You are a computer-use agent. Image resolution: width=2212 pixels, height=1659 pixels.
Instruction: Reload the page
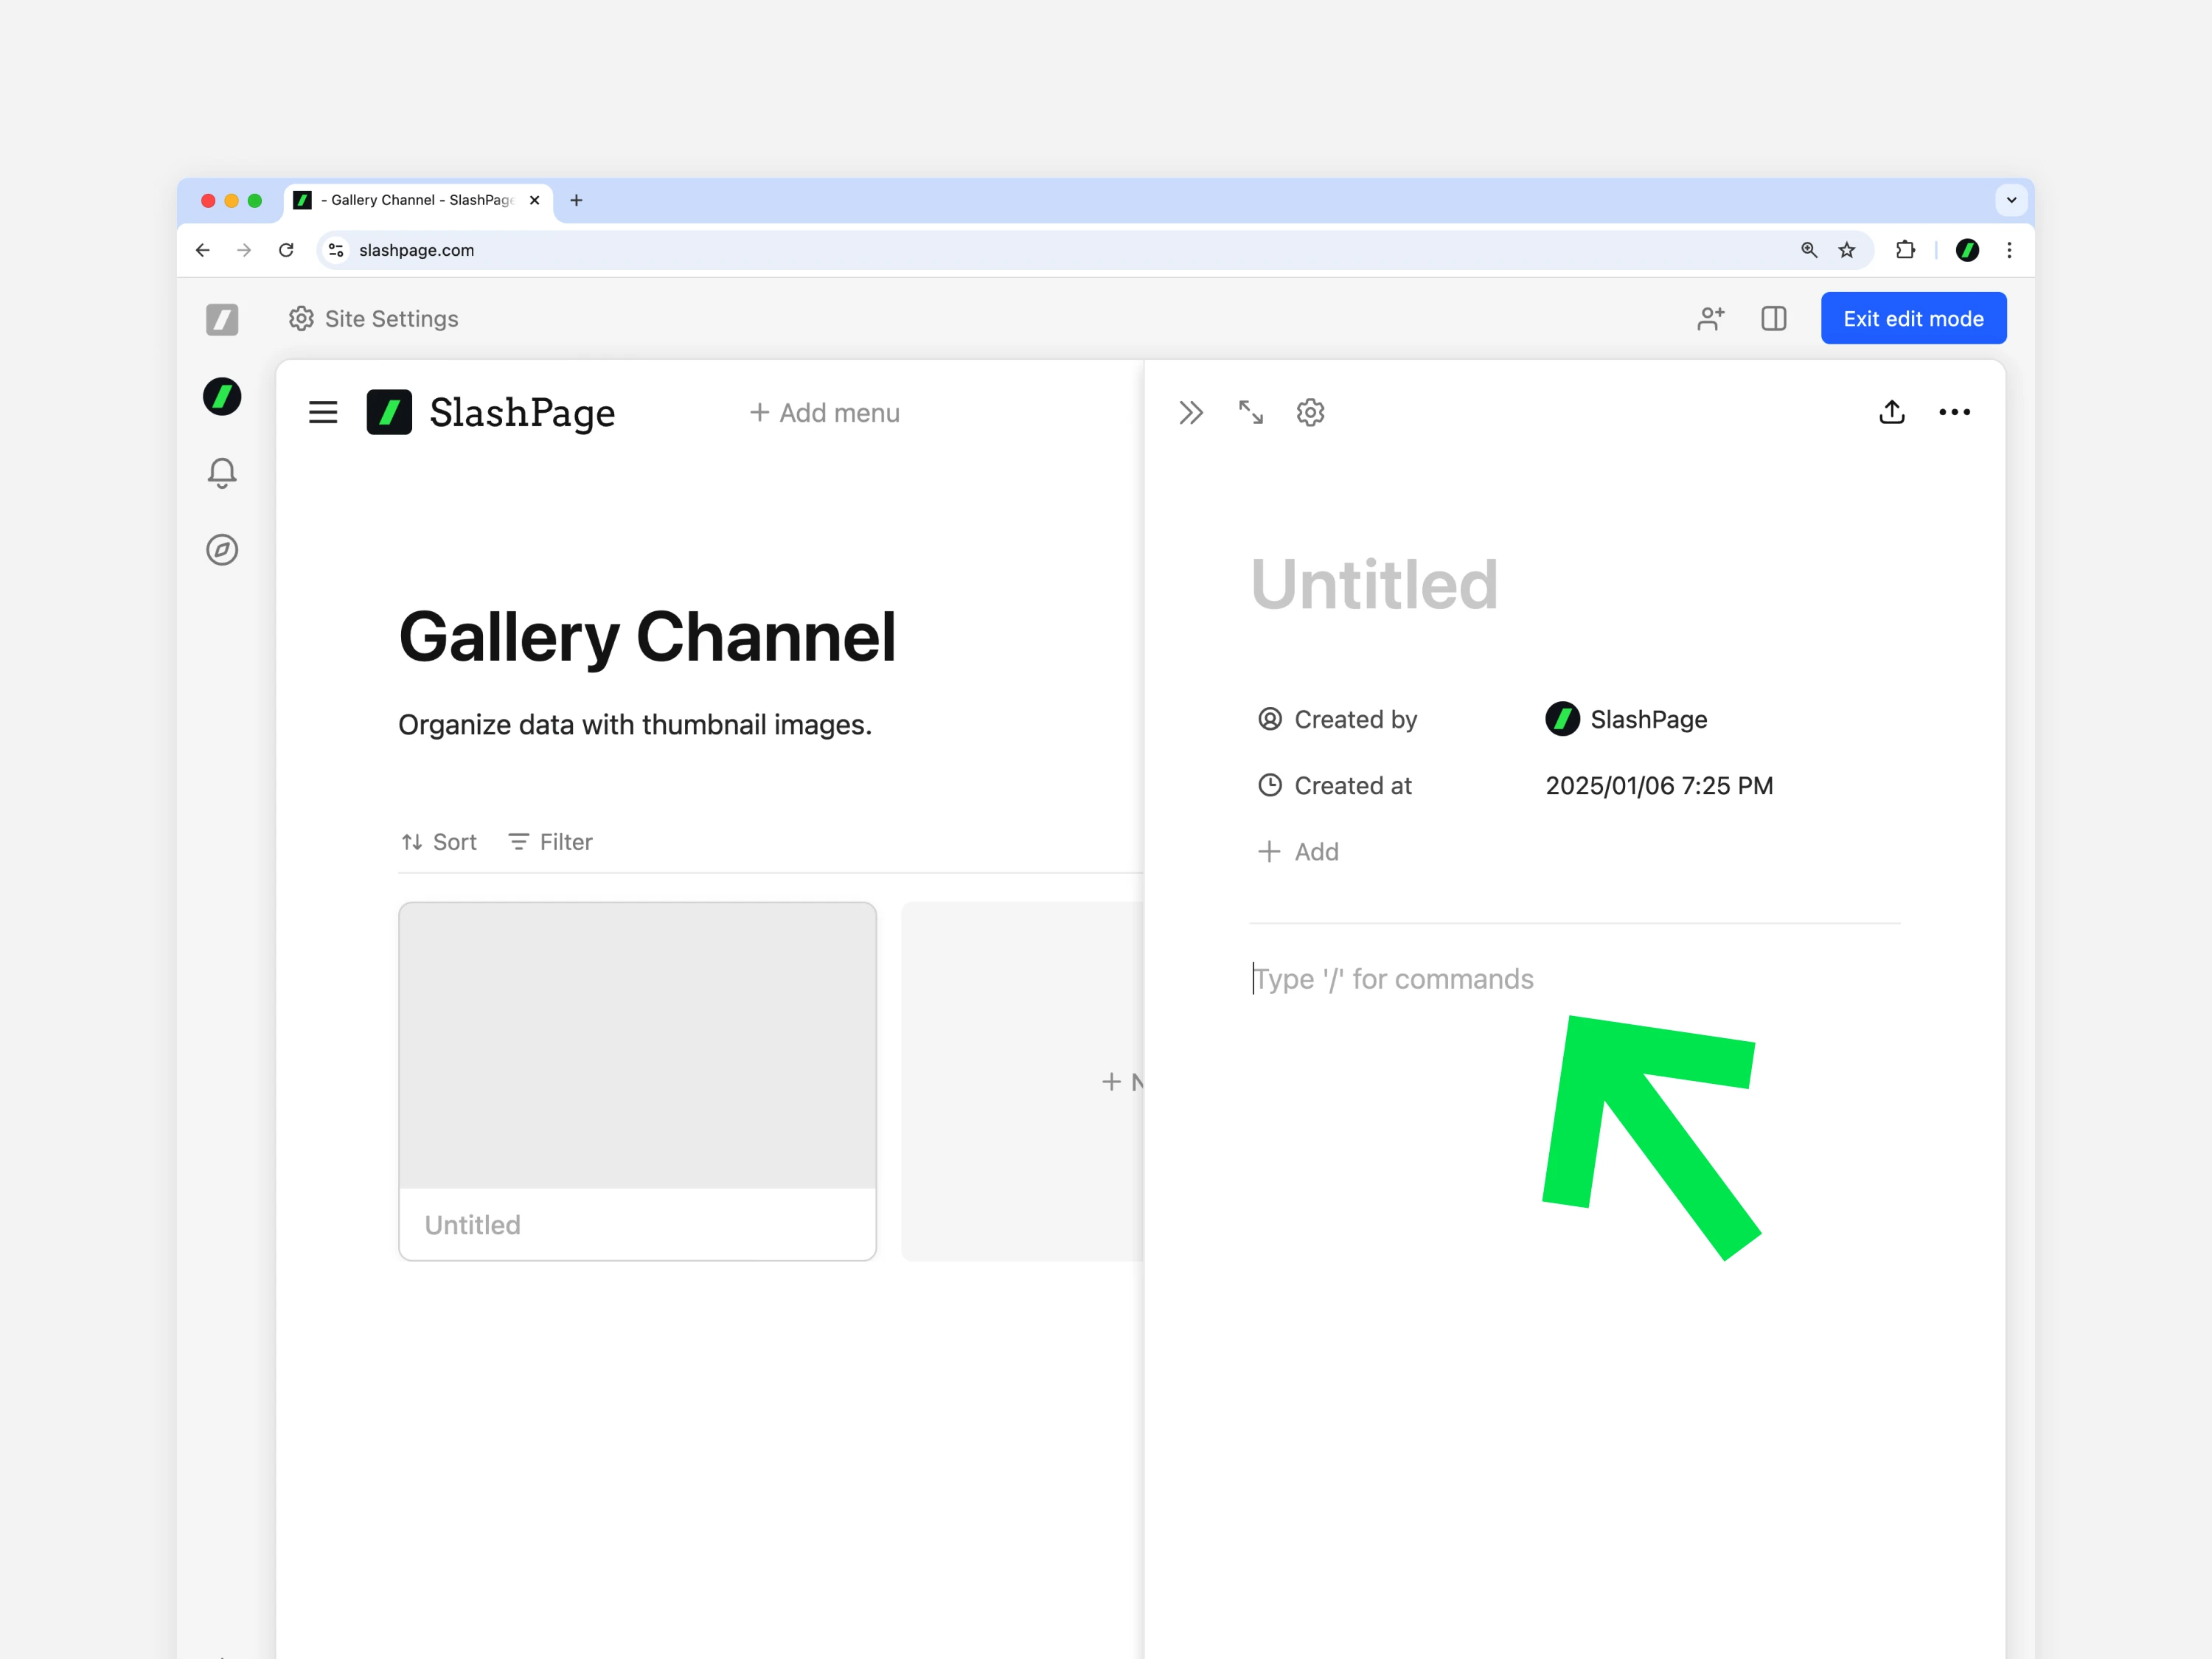pyautogui.click(x=286, y=250)
